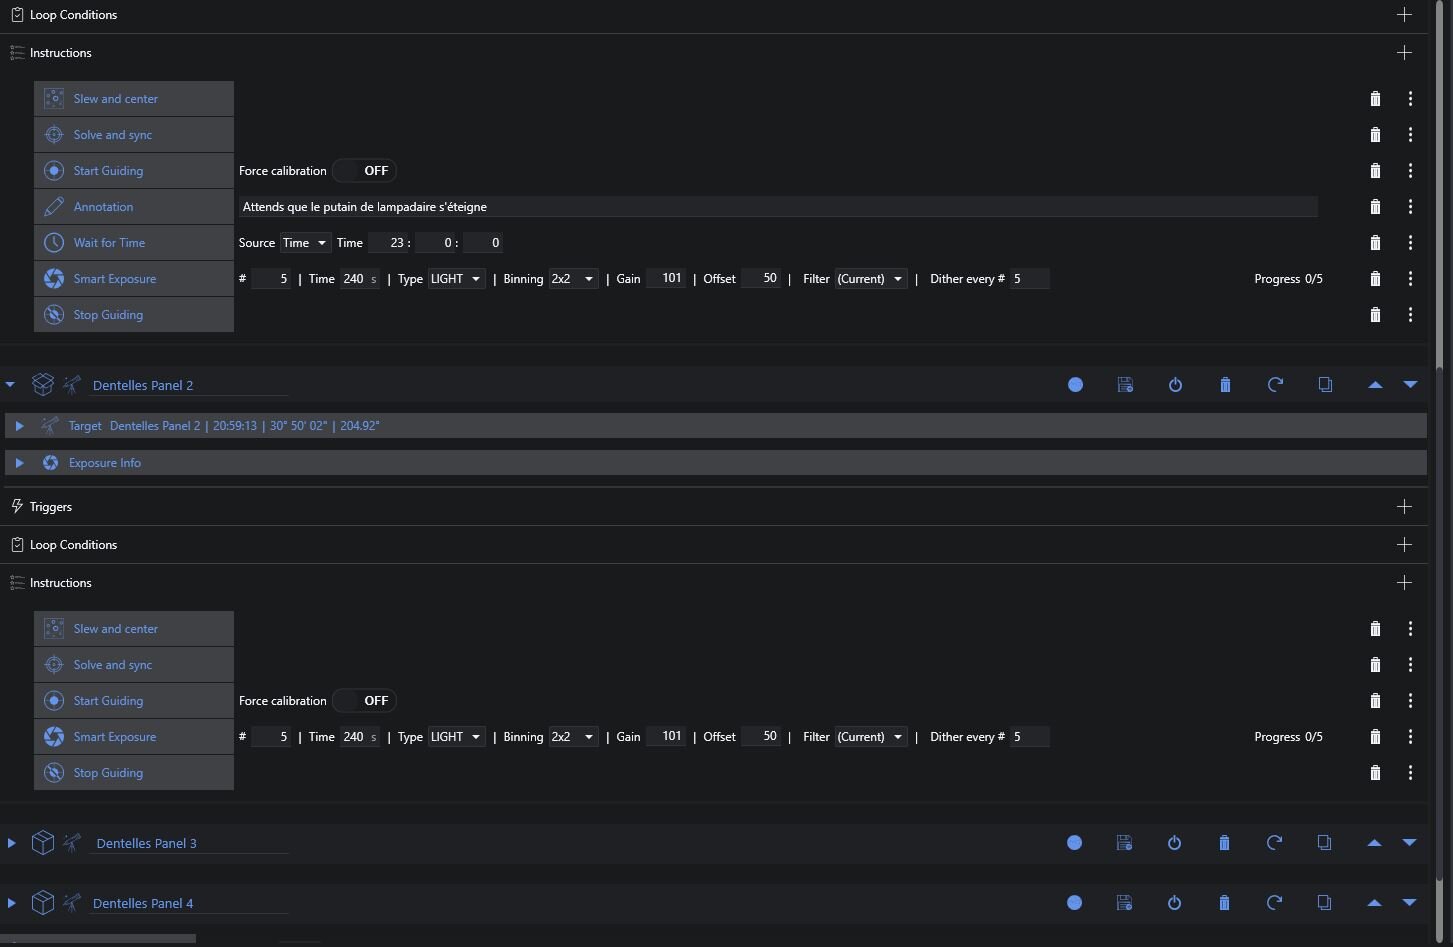Screen dimensions: 1453x947
Task: Expand the Dentelles Panel 4 container
Action: 11,903
